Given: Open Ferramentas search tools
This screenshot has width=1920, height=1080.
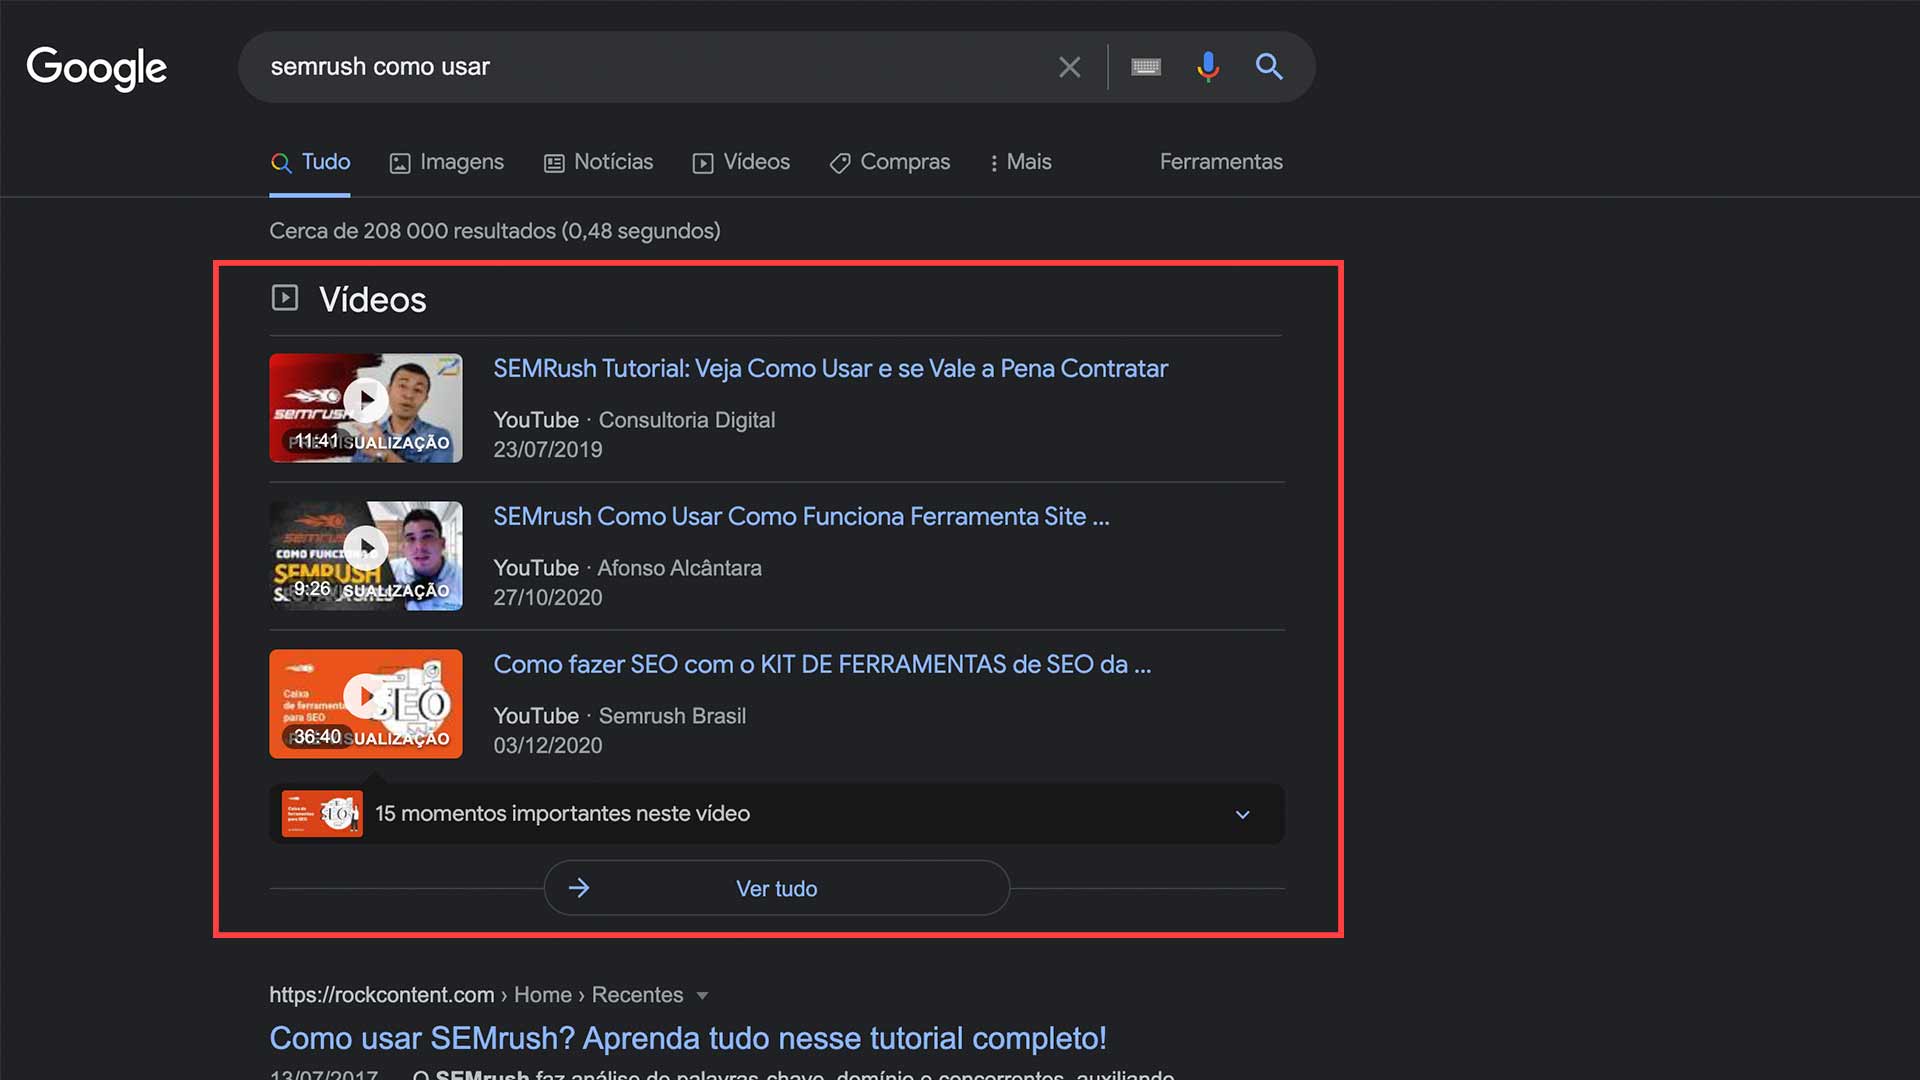Looking at the screenshot, I should click(x=1221, y=162).
